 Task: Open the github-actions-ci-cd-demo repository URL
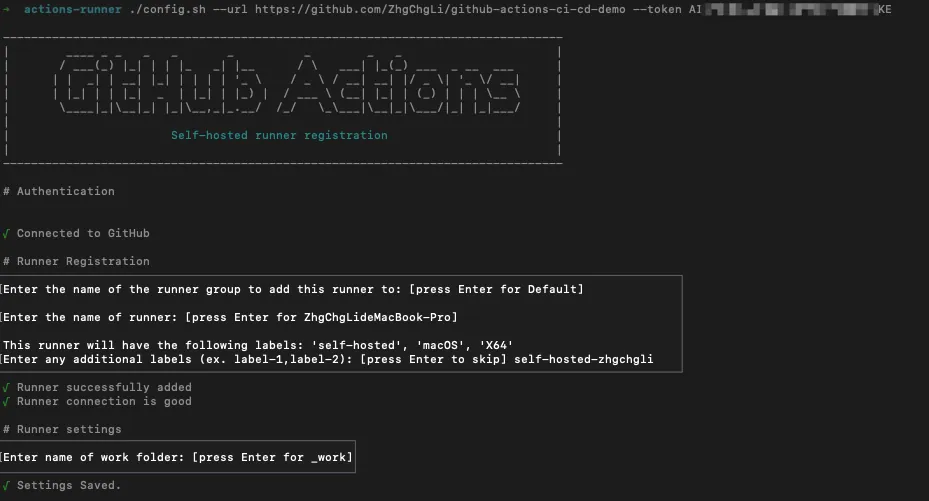pos(439,9)
